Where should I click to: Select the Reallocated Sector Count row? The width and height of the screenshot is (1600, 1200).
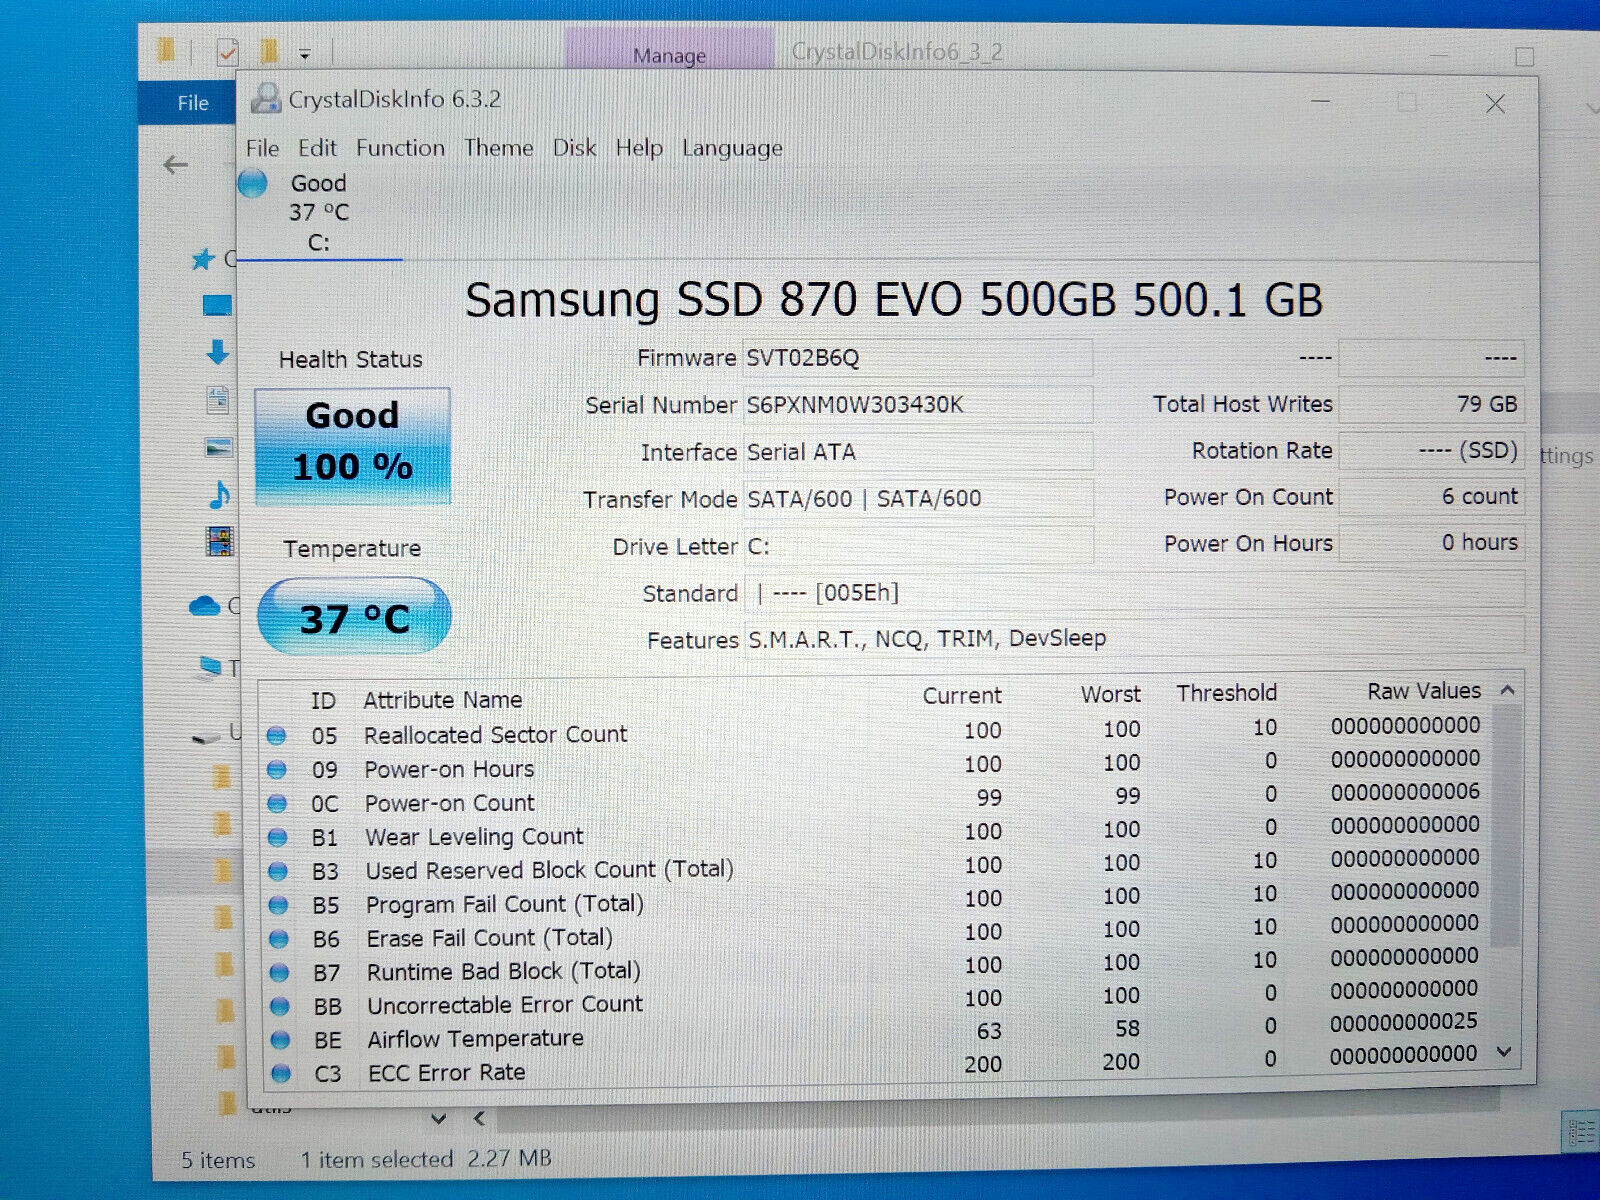875,731
